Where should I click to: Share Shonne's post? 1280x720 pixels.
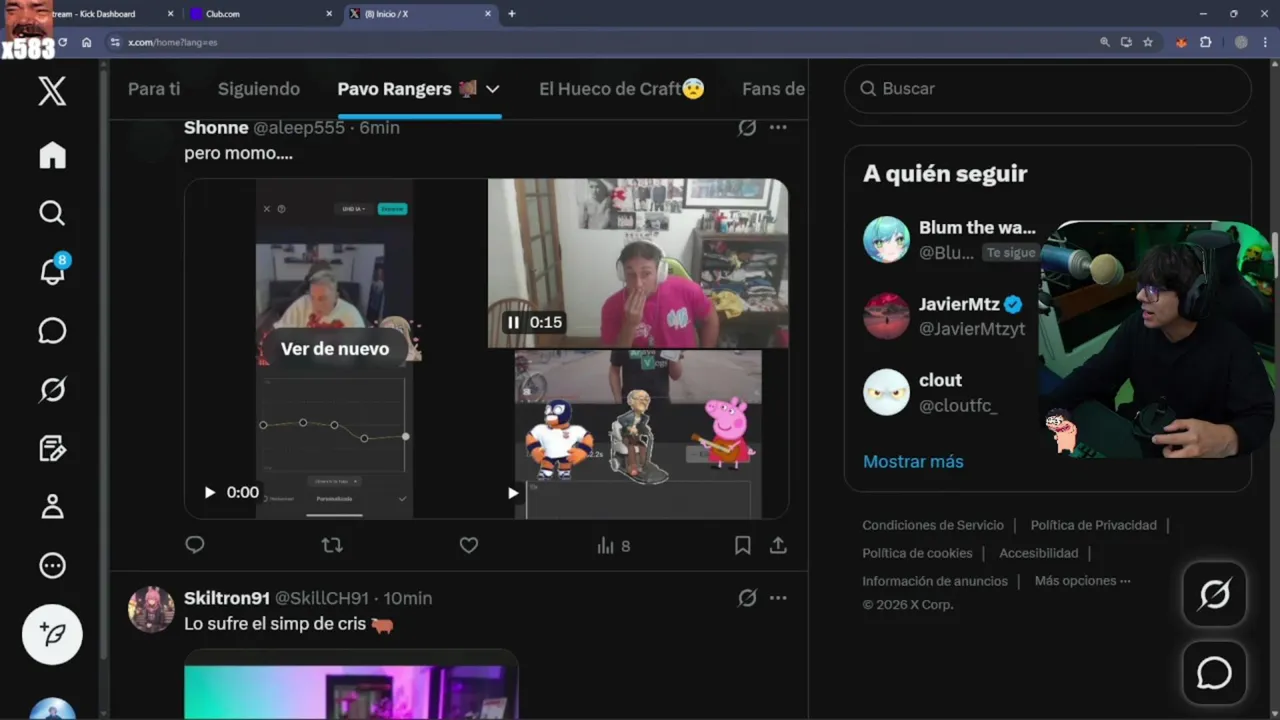coord(778,545)
